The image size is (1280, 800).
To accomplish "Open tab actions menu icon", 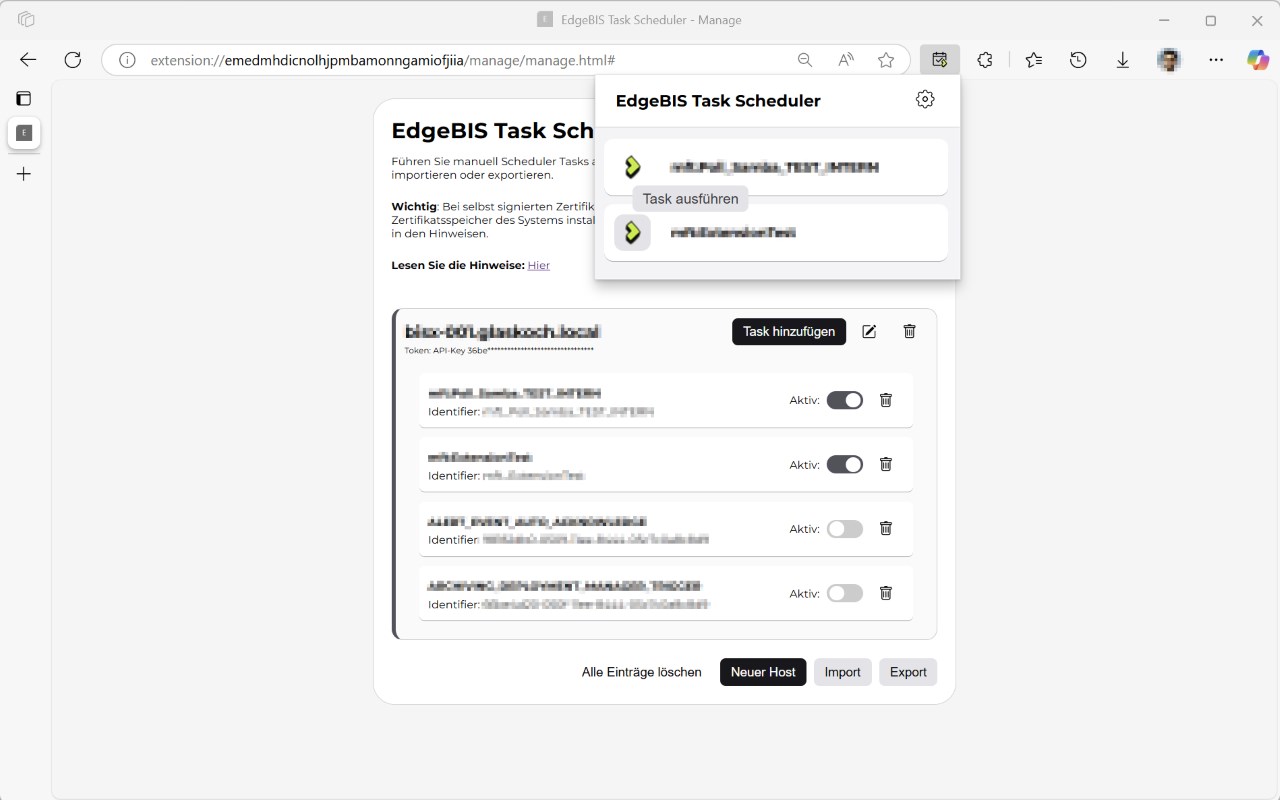I will pos(24,98).
